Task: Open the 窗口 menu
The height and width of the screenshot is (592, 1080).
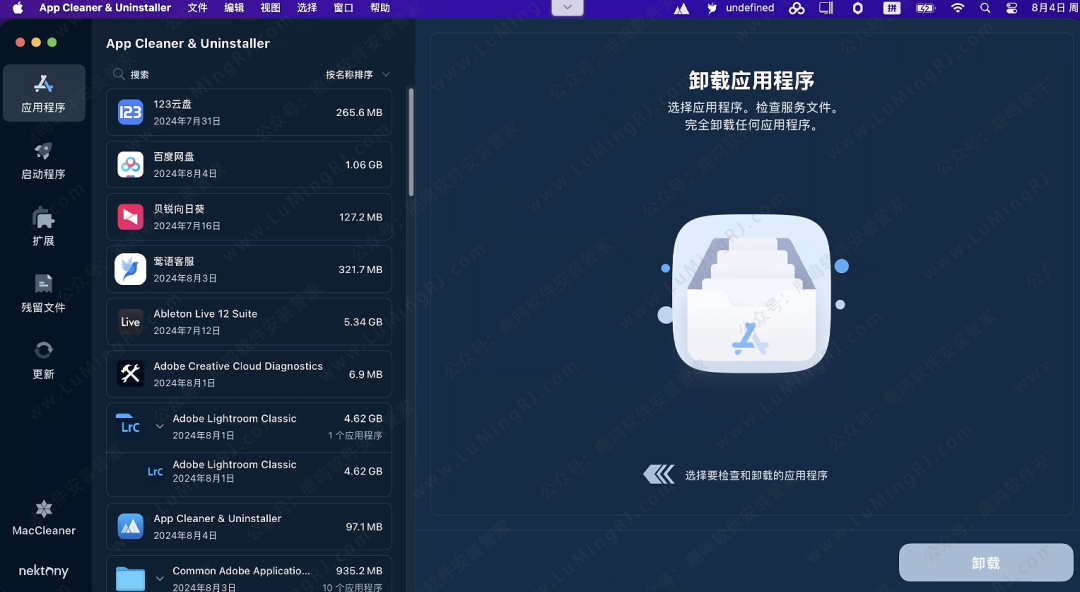Action: tap(343, 8)
